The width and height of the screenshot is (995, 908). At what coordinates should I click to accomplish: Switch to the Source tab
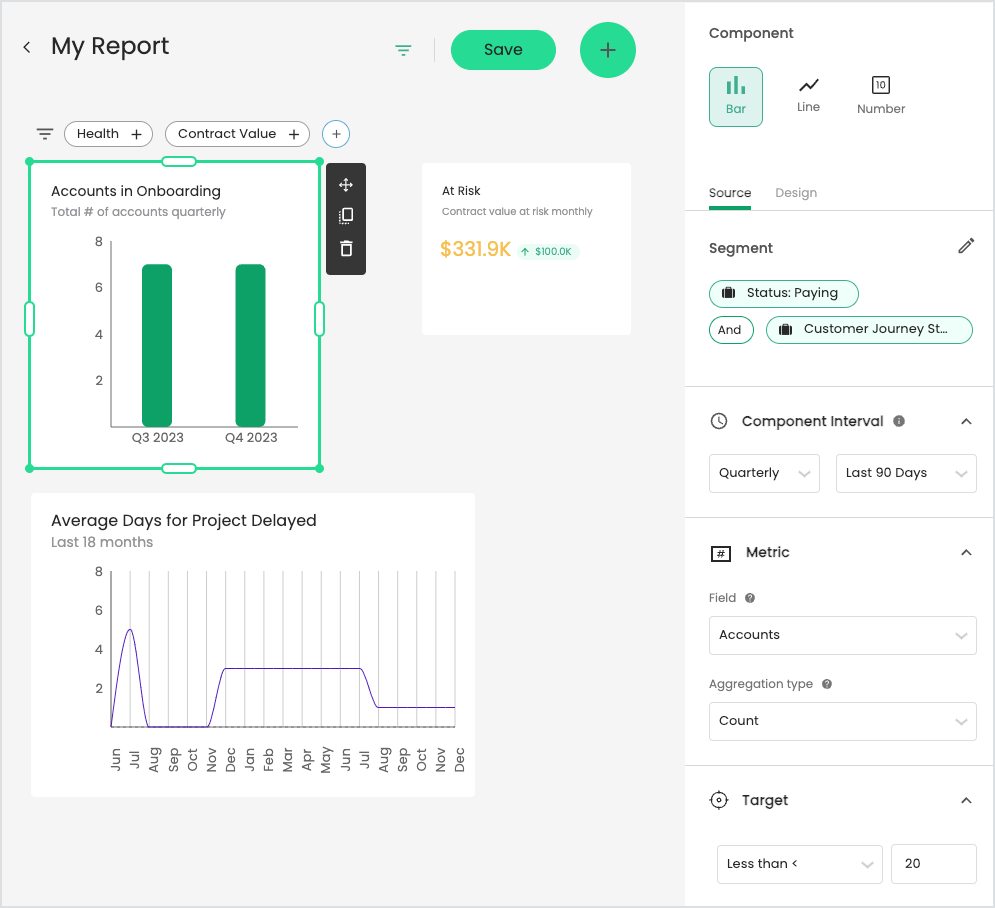730,193
